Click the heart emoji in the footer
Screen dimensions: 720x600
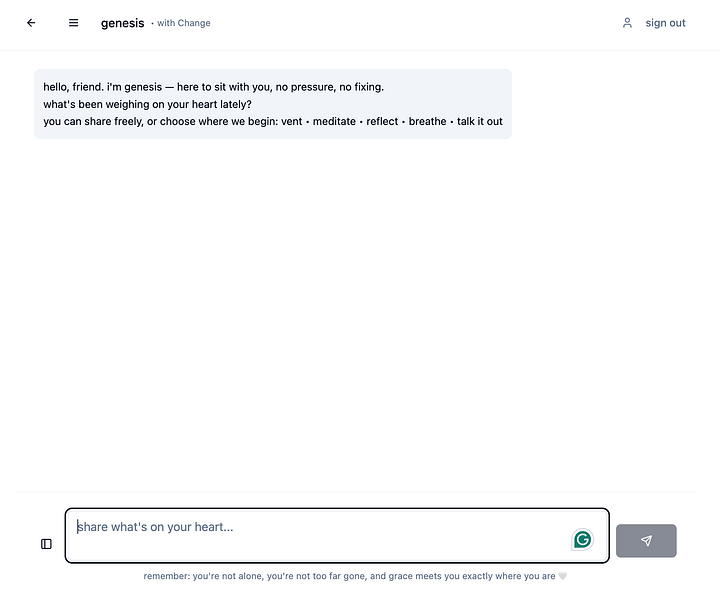(562, 576)
